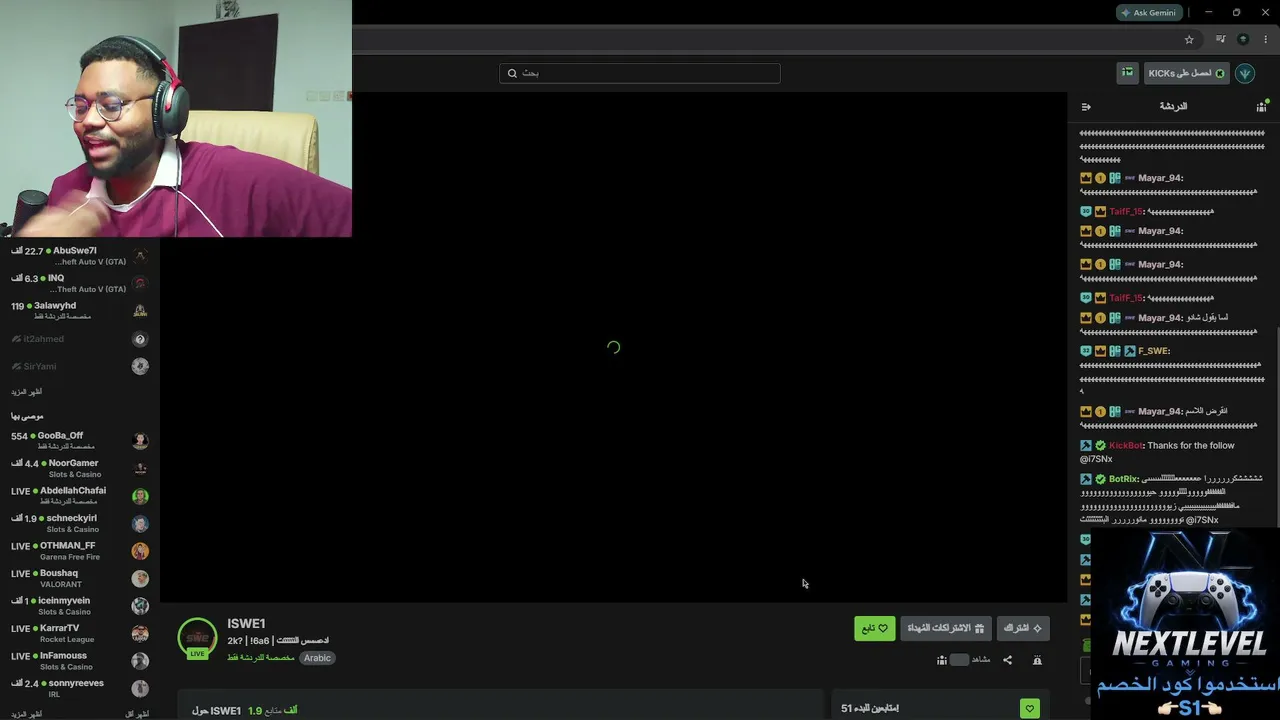Image resolution: width=1280 pixels, height=720 pixels.
Task: Bookmark this page with the star icon
Action: [1189, 40]
